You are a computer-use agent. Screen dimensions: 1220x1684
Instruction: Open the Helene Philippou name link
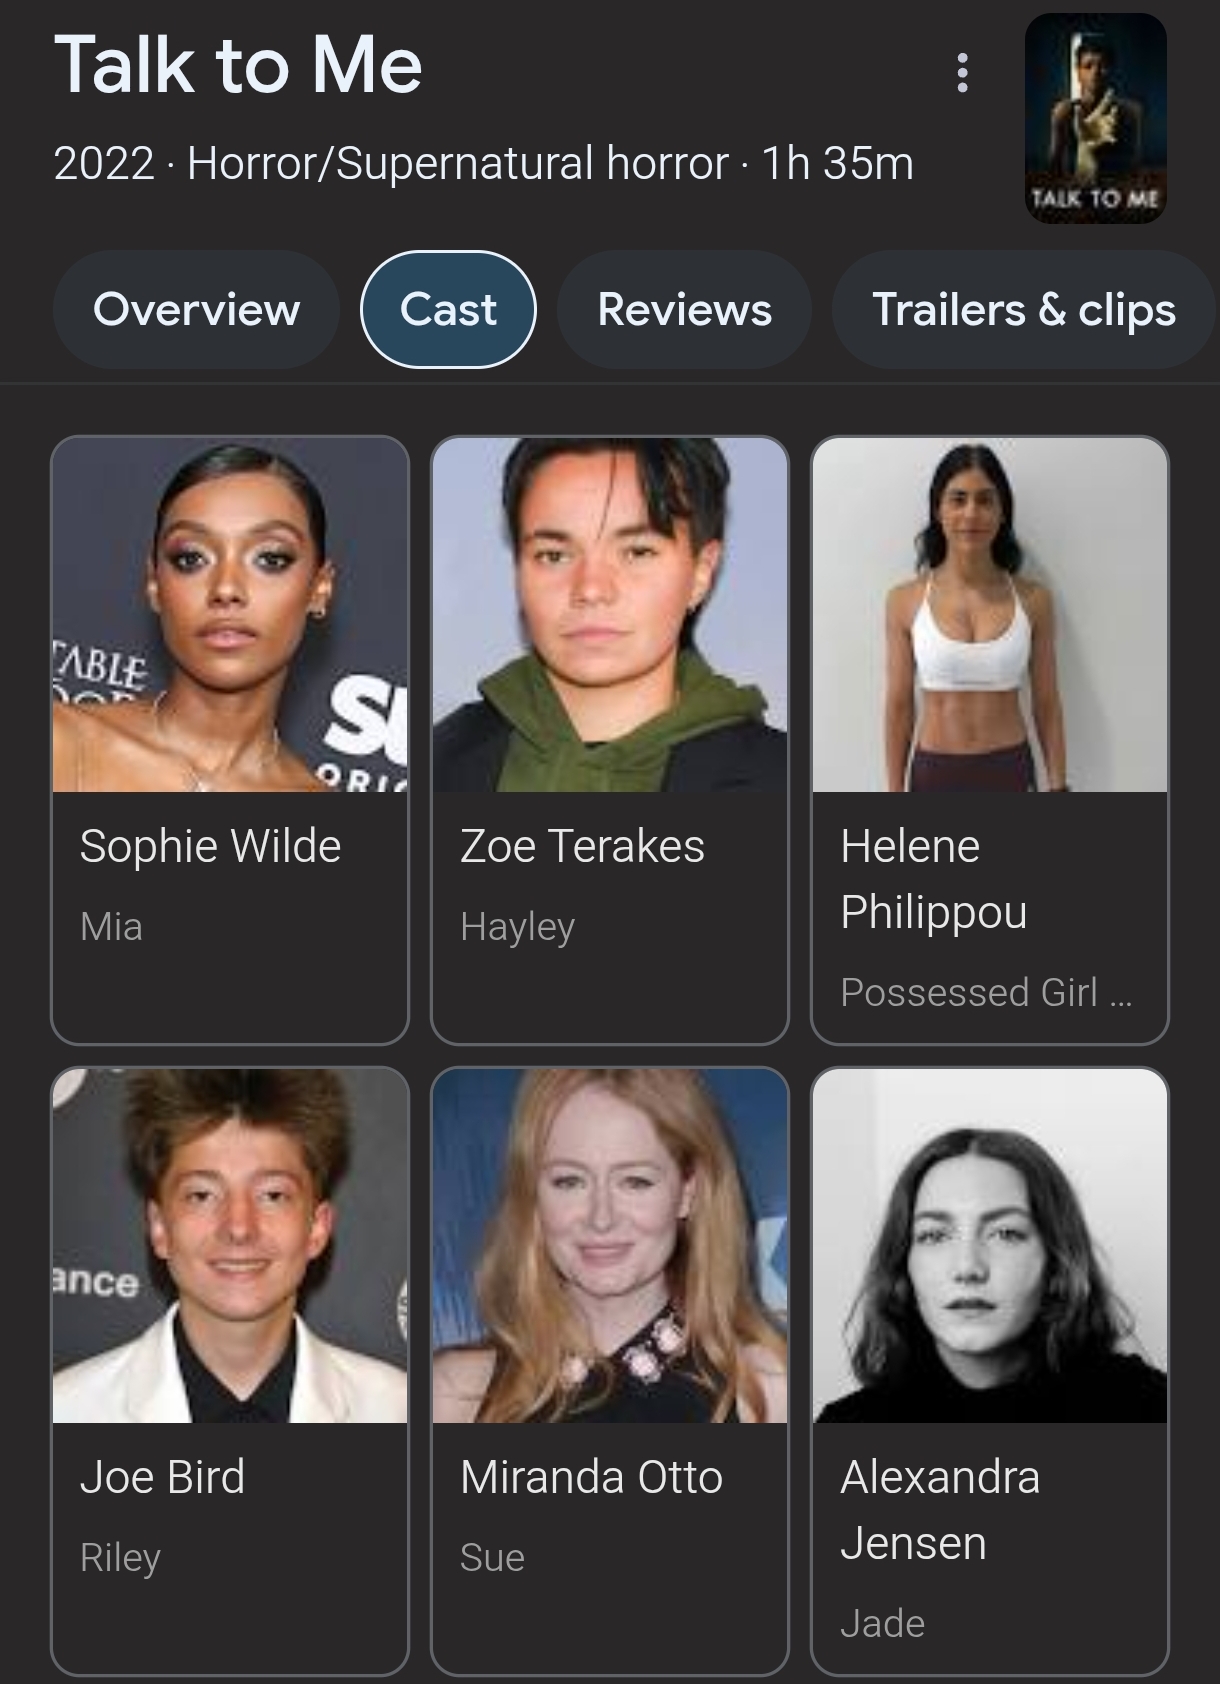click(934, 879)
